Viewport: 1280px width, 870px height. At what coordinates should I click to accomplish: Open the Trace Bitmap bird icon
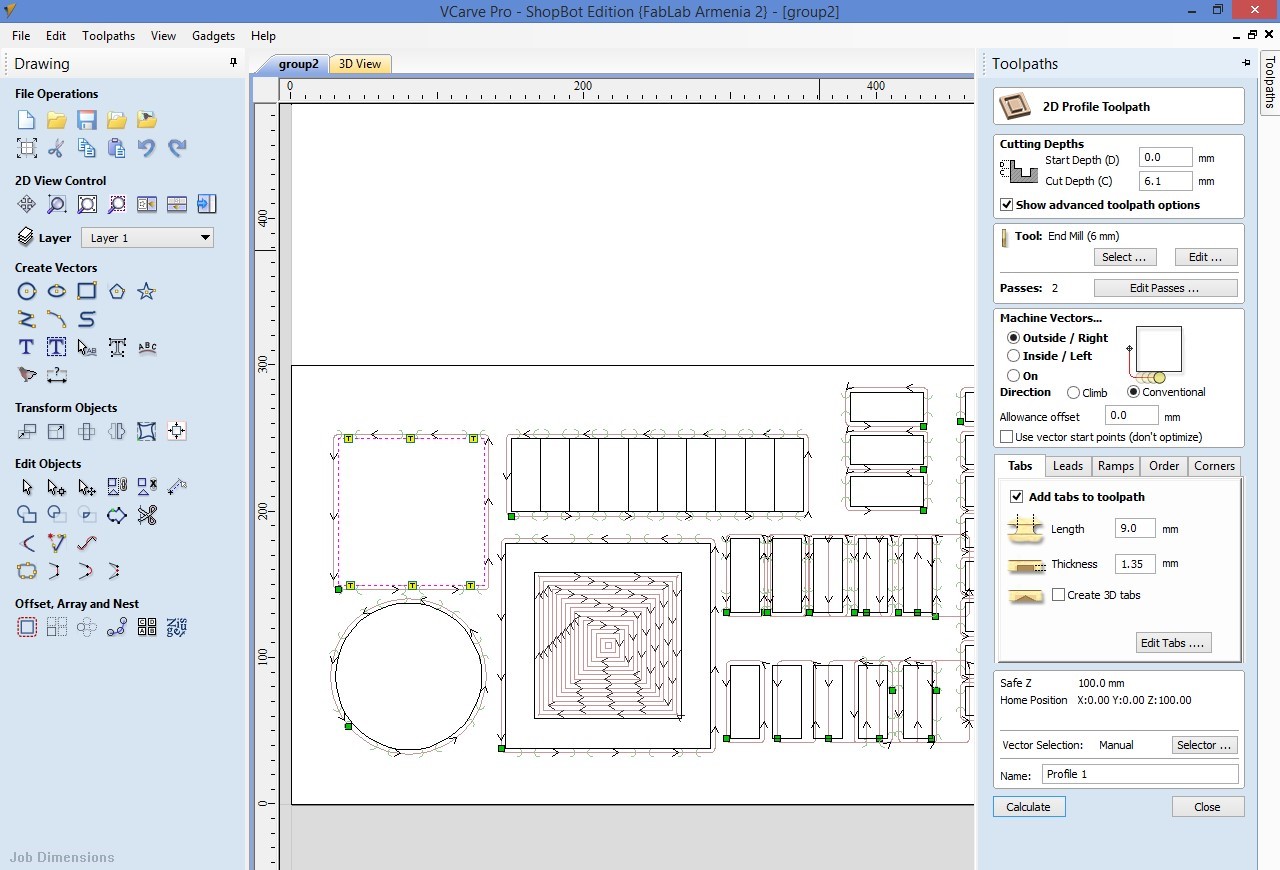pos(27,375)
